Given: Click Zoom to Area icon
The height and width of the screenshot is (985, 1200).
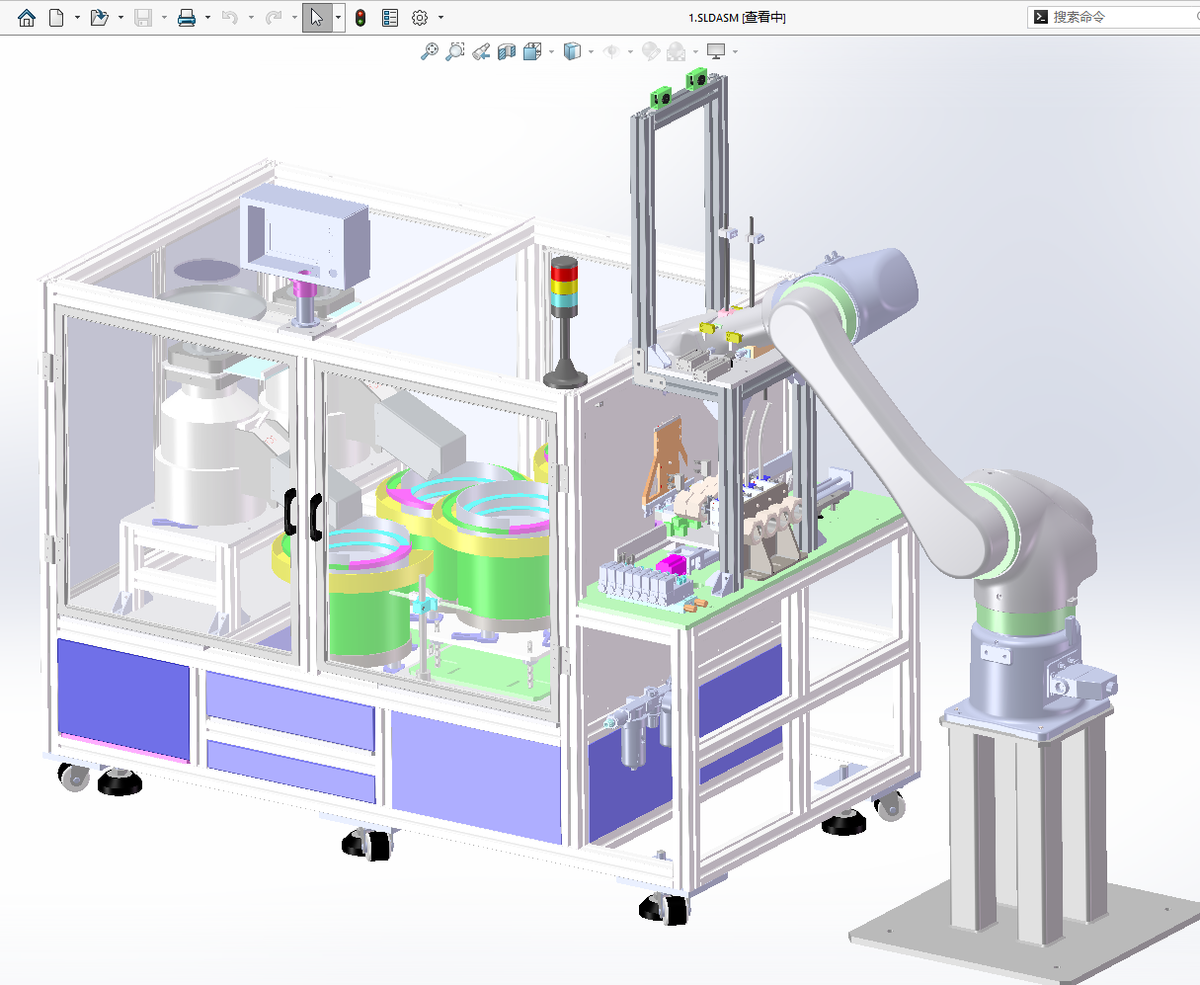Looking at the screenshot, I should pos(455,51).
